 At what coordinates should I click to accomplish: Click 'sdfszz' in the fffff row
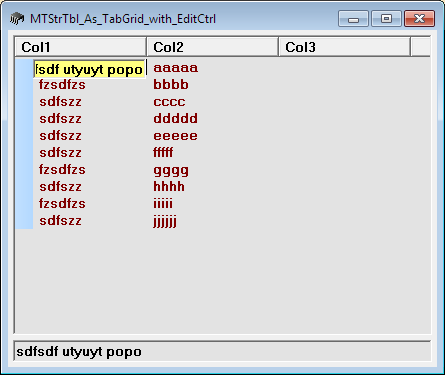click(x=60, y=153)
